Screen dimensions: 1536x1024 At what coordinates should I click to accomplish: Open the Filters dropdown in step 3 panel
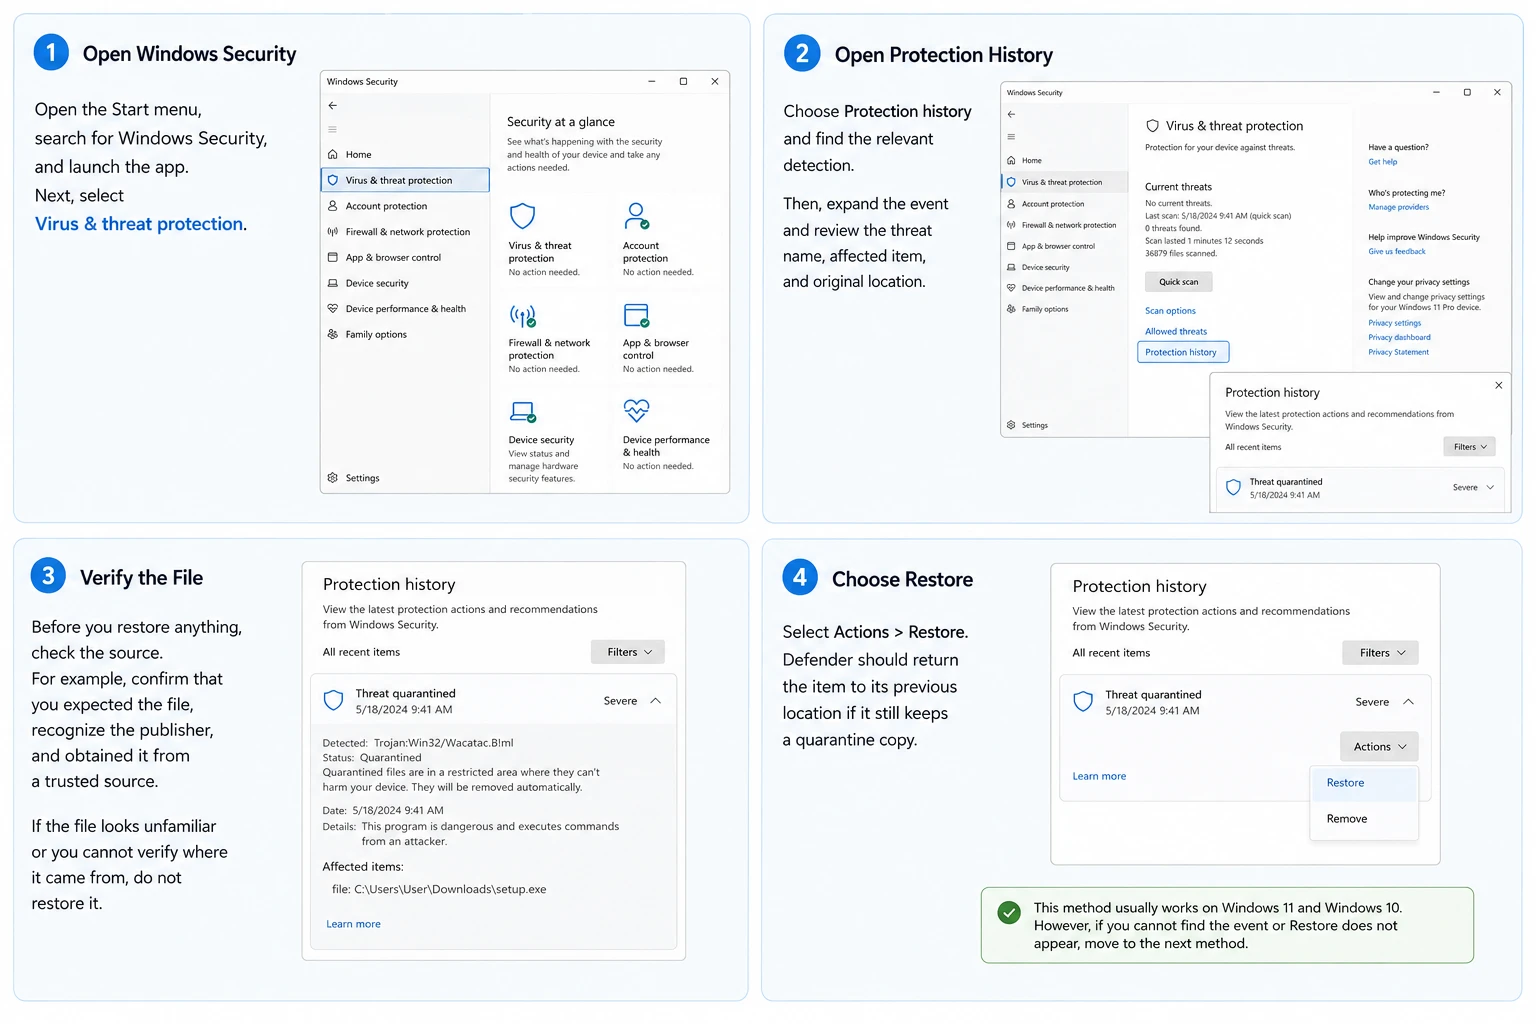click(x=628, y=652)
